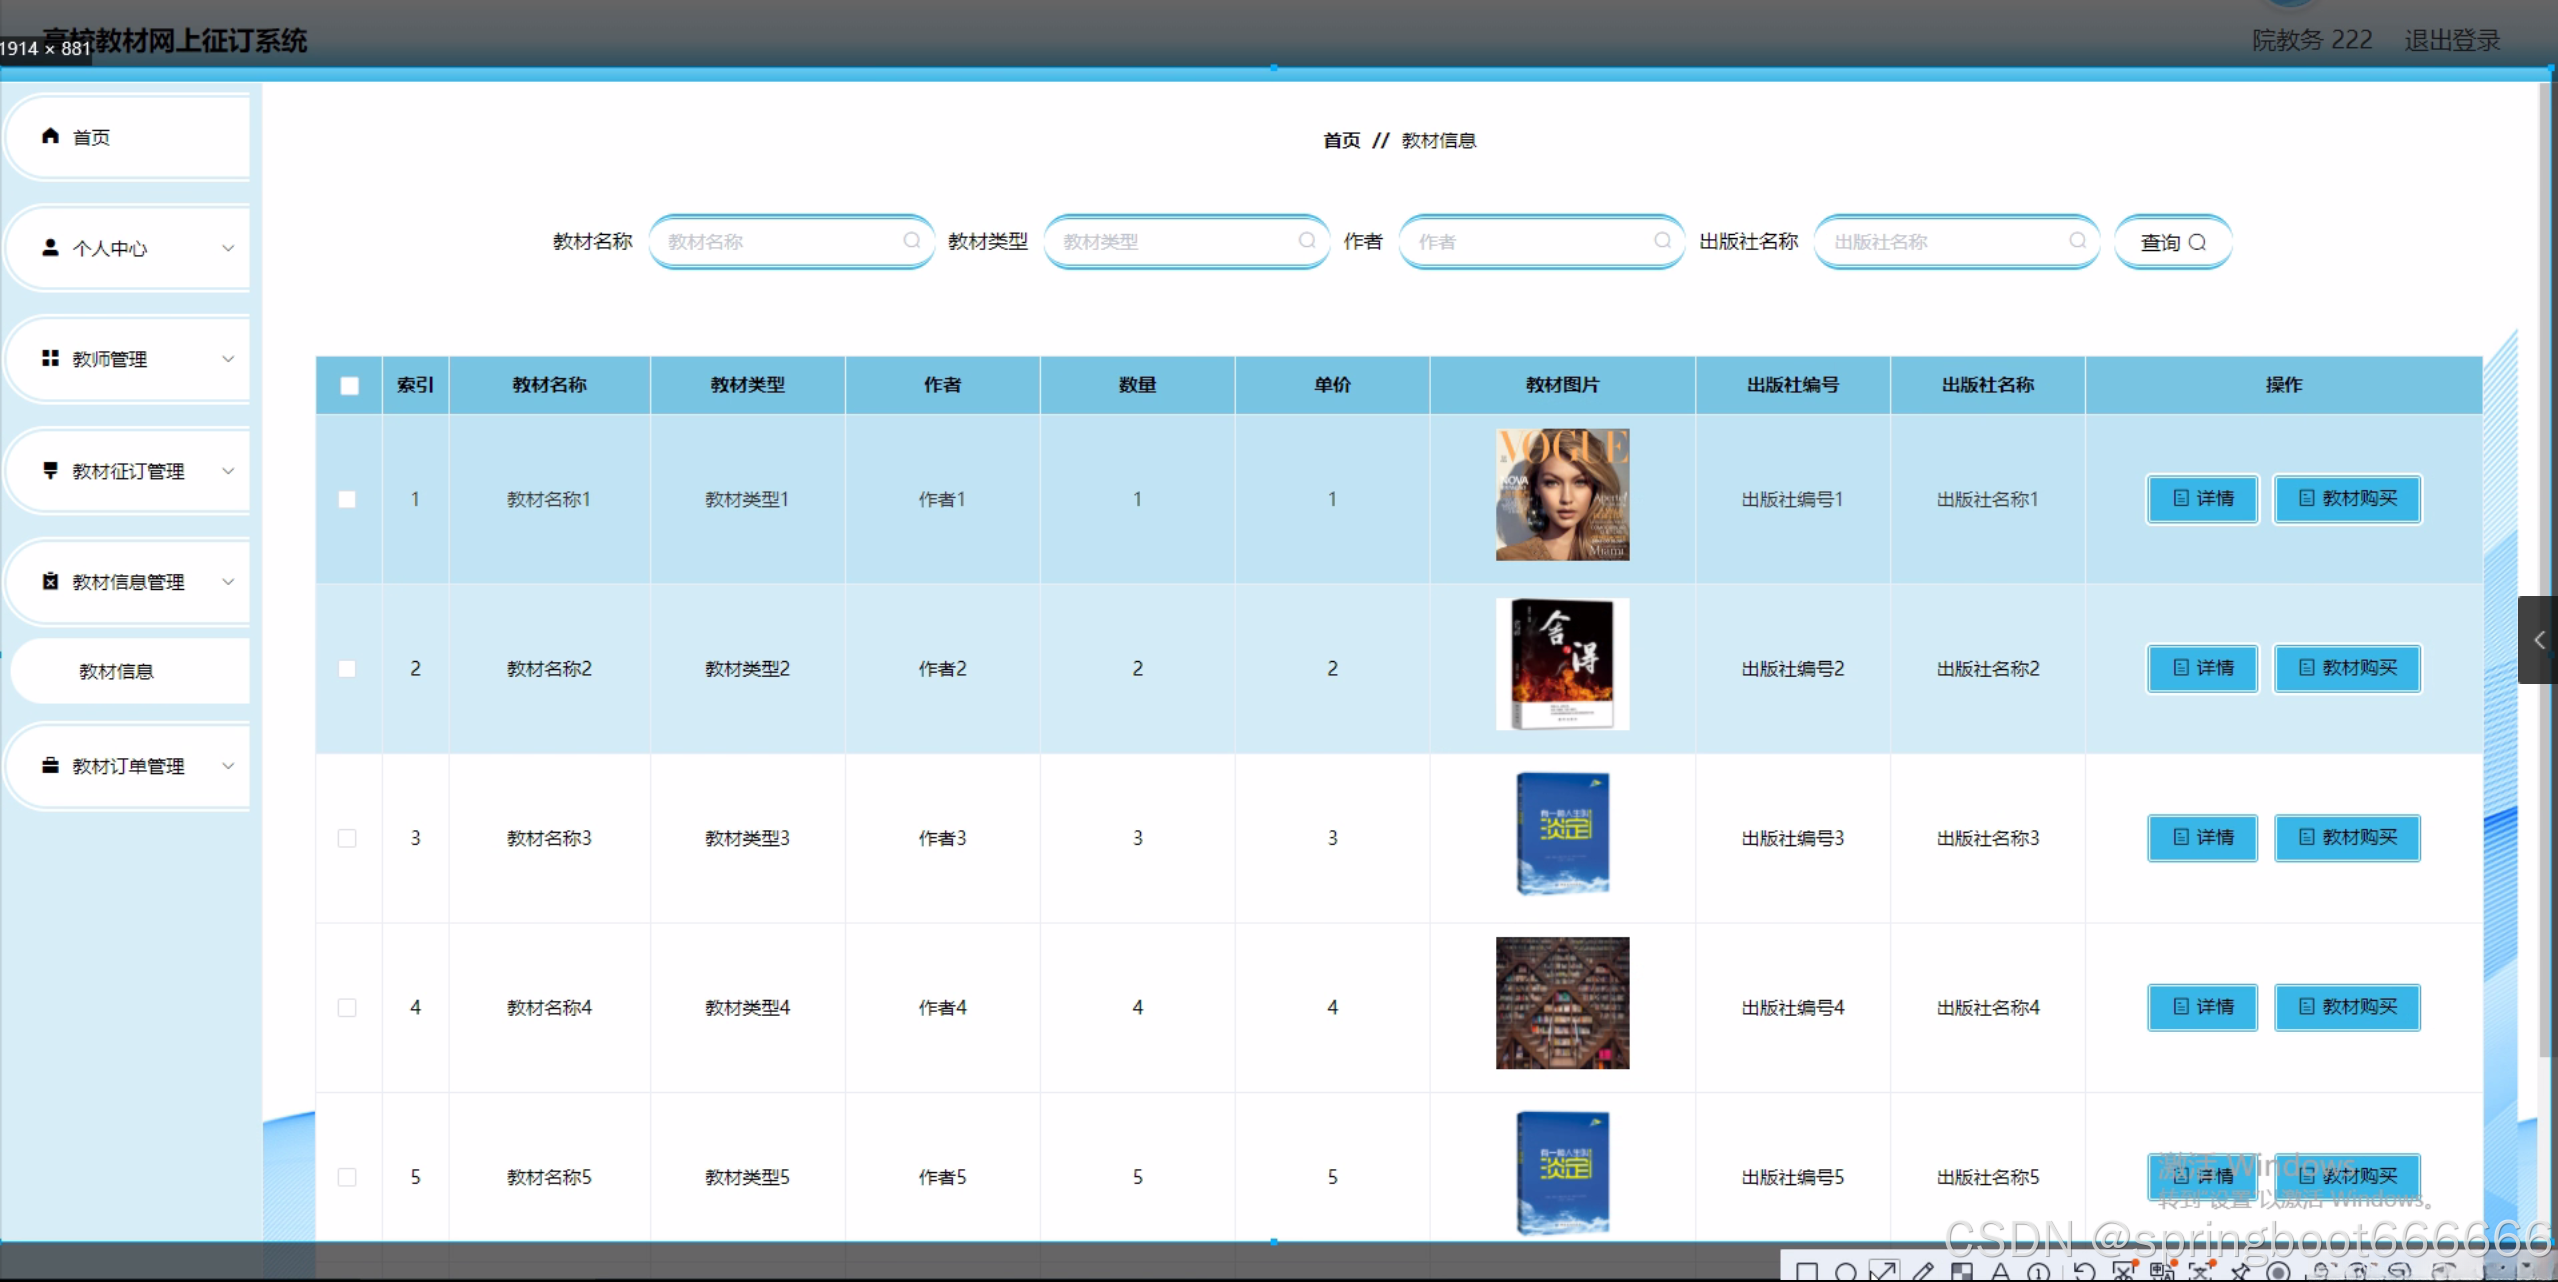
Task: Click the home icon next to 首页
Action: click(50, 136)
